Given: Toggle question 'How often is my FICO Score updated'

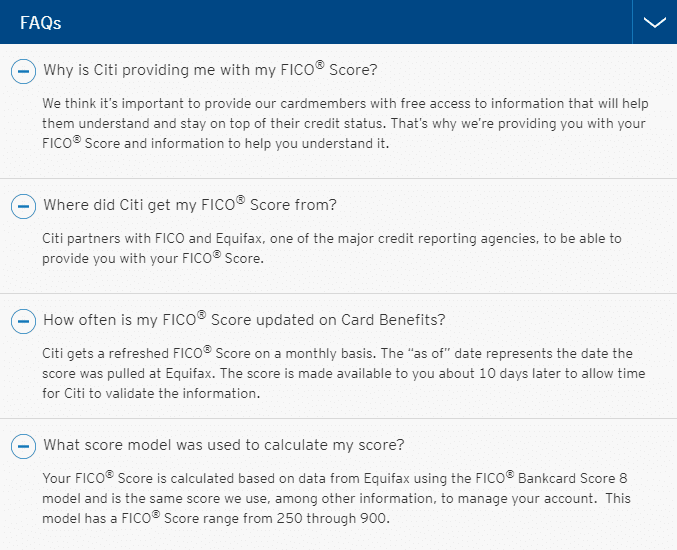Looking at the screenshot, I should [244, 321].
